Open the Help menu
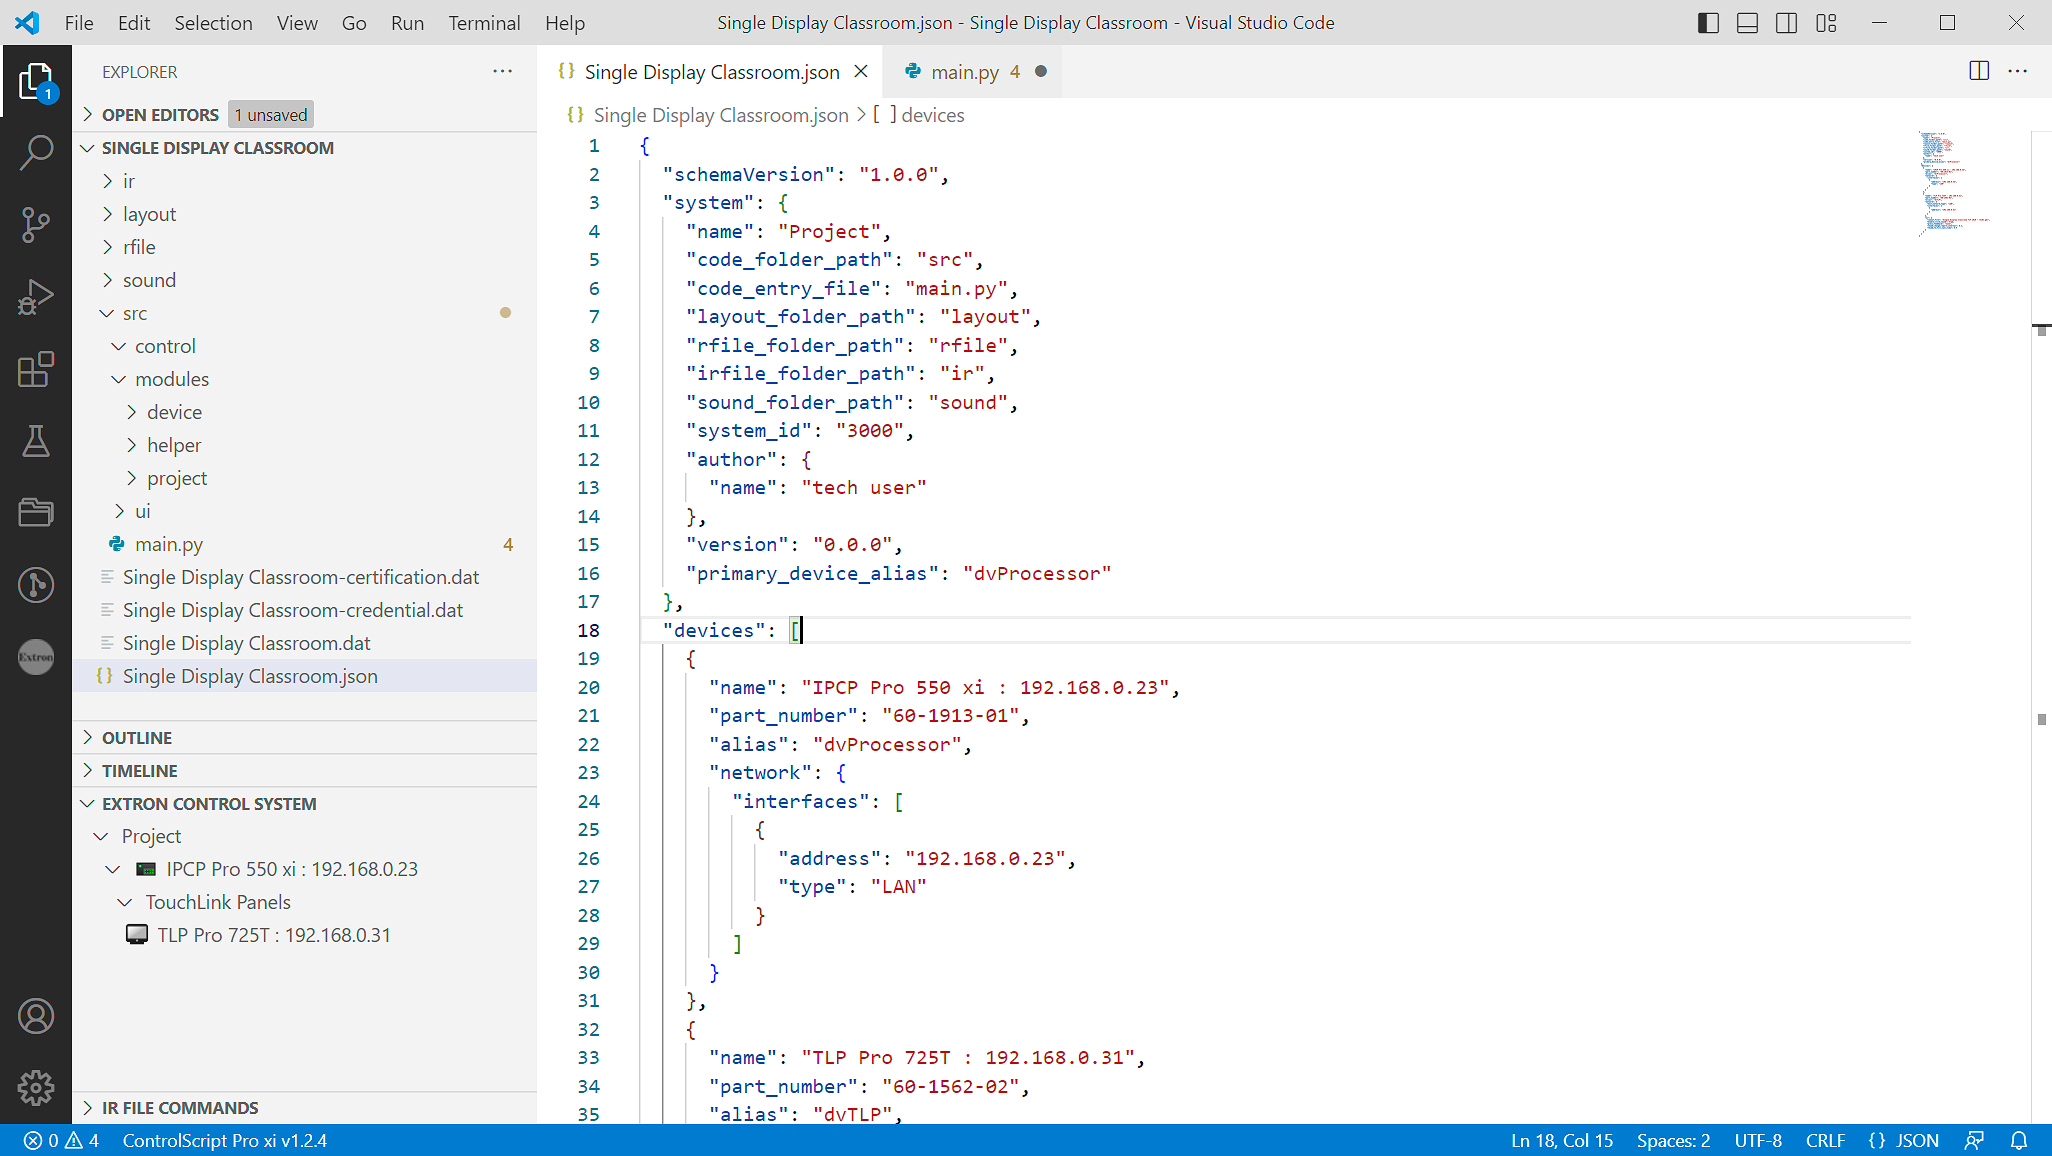This screenshot has width=2052, height=1156. [x=565, y=23]
